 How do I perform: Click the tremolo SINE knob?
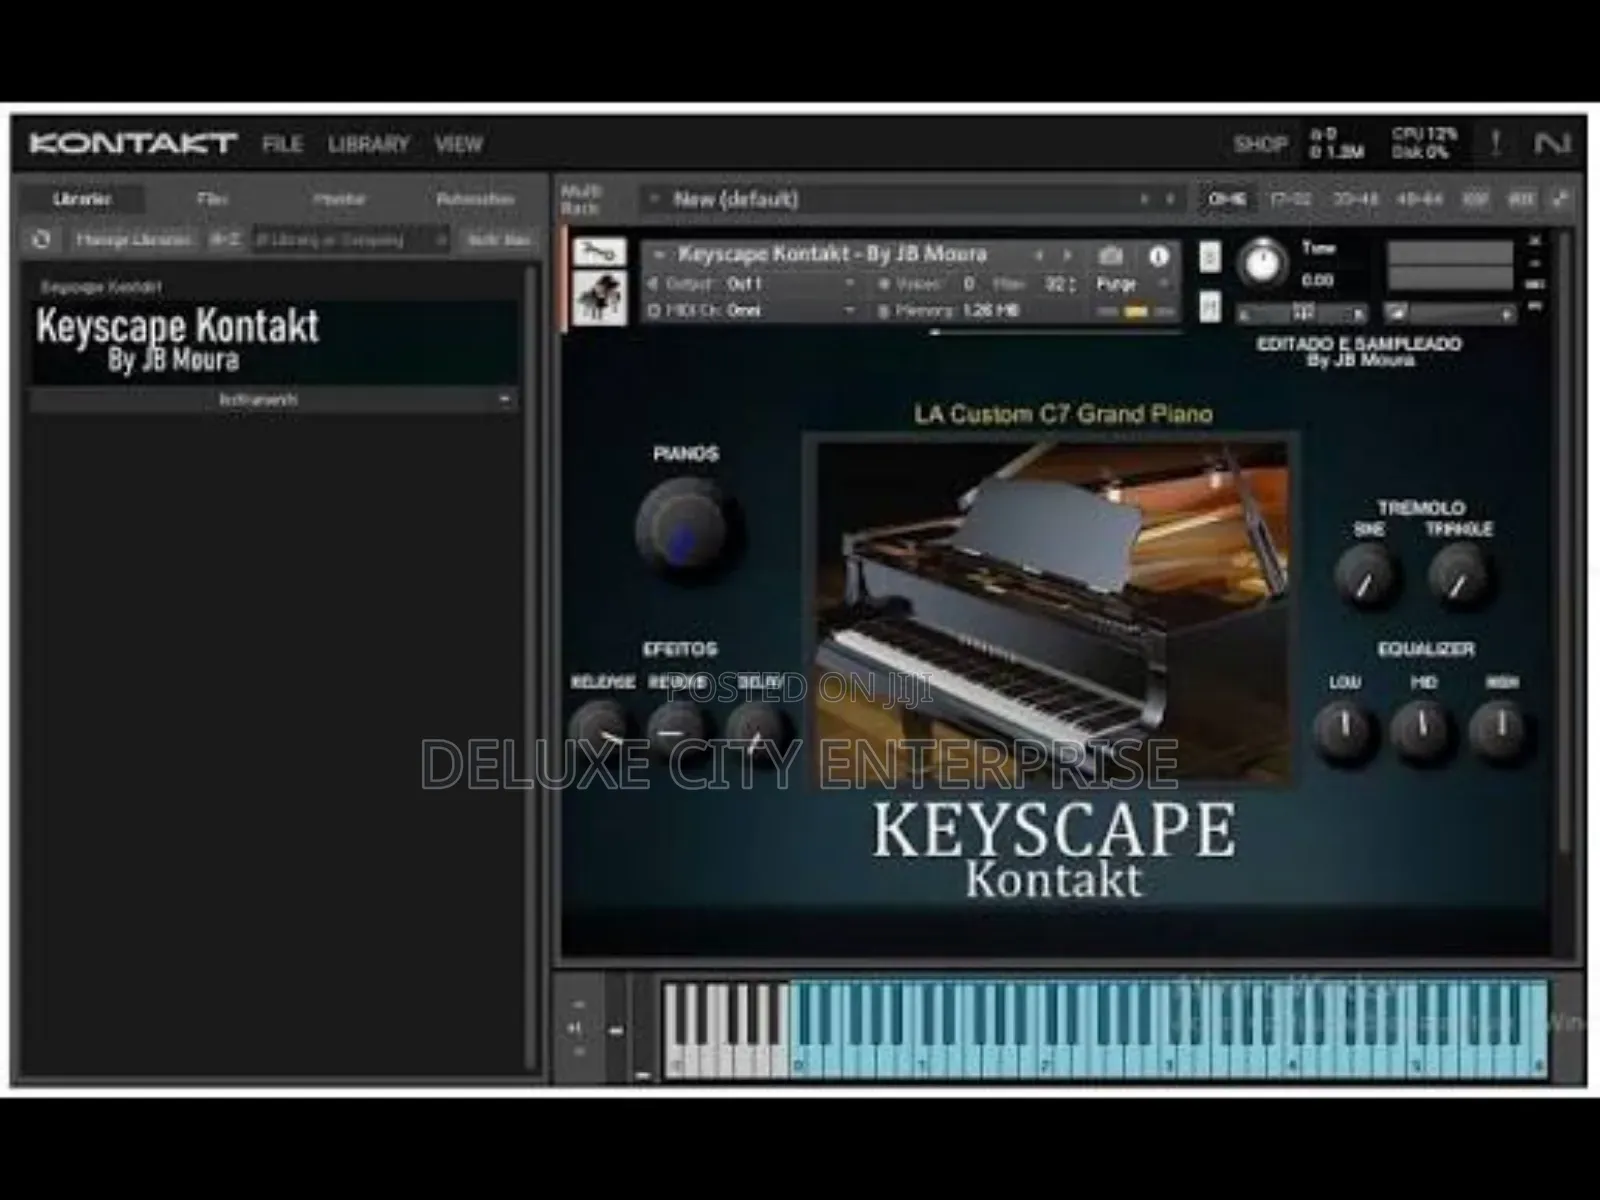pos(1366,577)
